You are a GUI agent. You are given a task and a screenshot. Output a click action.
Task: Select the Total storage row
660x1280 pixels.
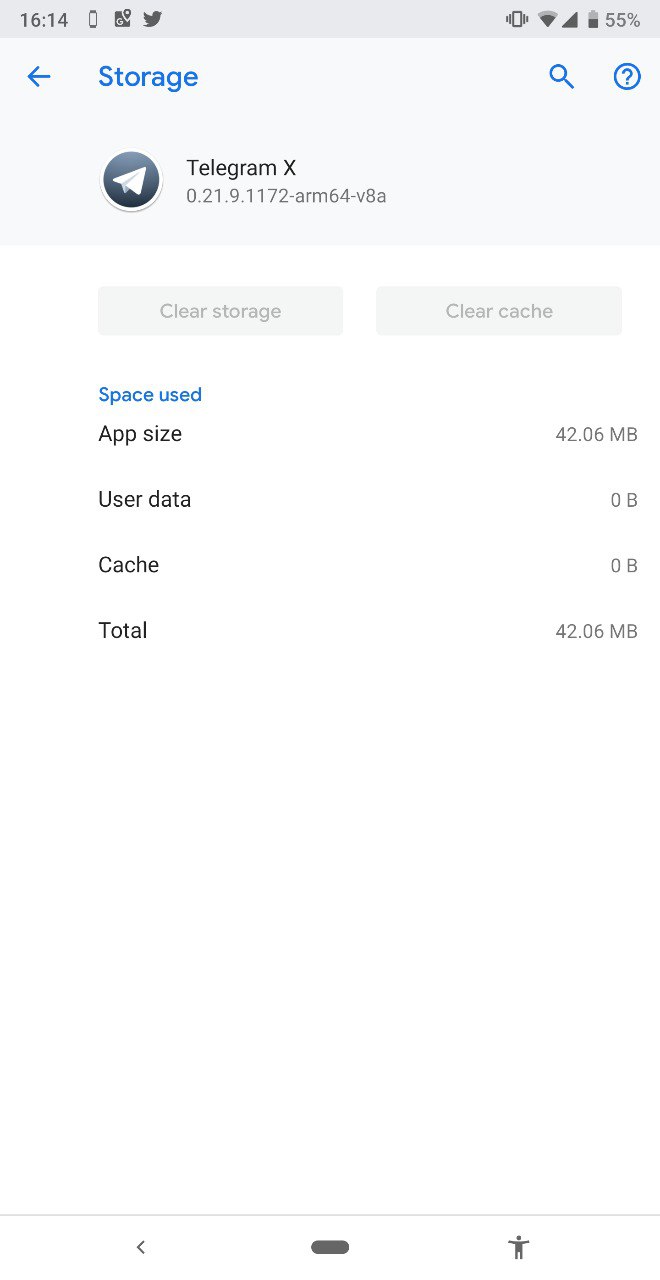pyautogui.click(x=368, y=631)
